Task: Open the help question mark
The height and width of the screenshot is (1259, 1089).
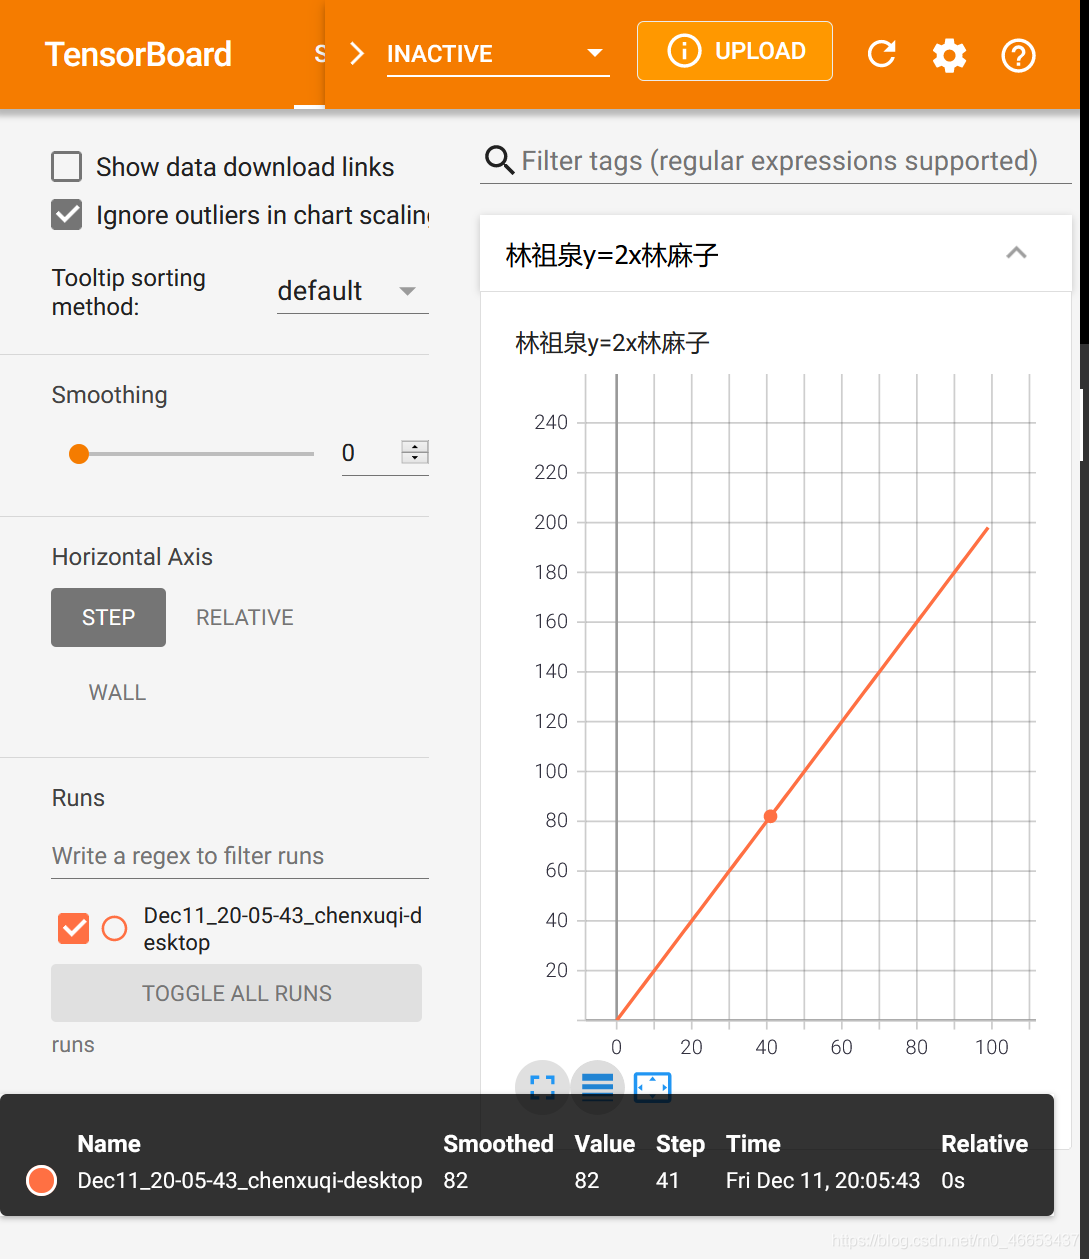Action: click(1018, 55)
